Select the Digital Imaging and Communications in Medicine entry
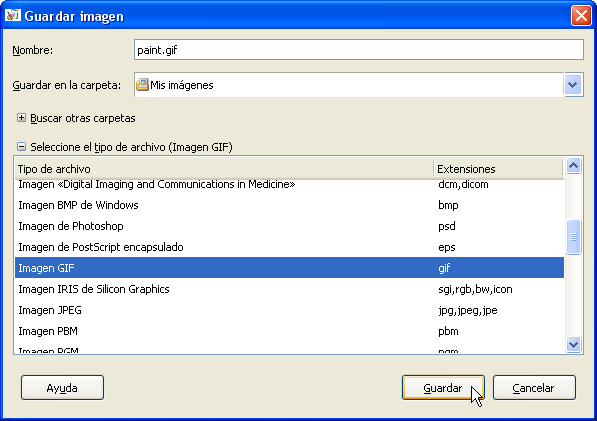The width and height of the screenshot is (597, 421). pos(289,185)
